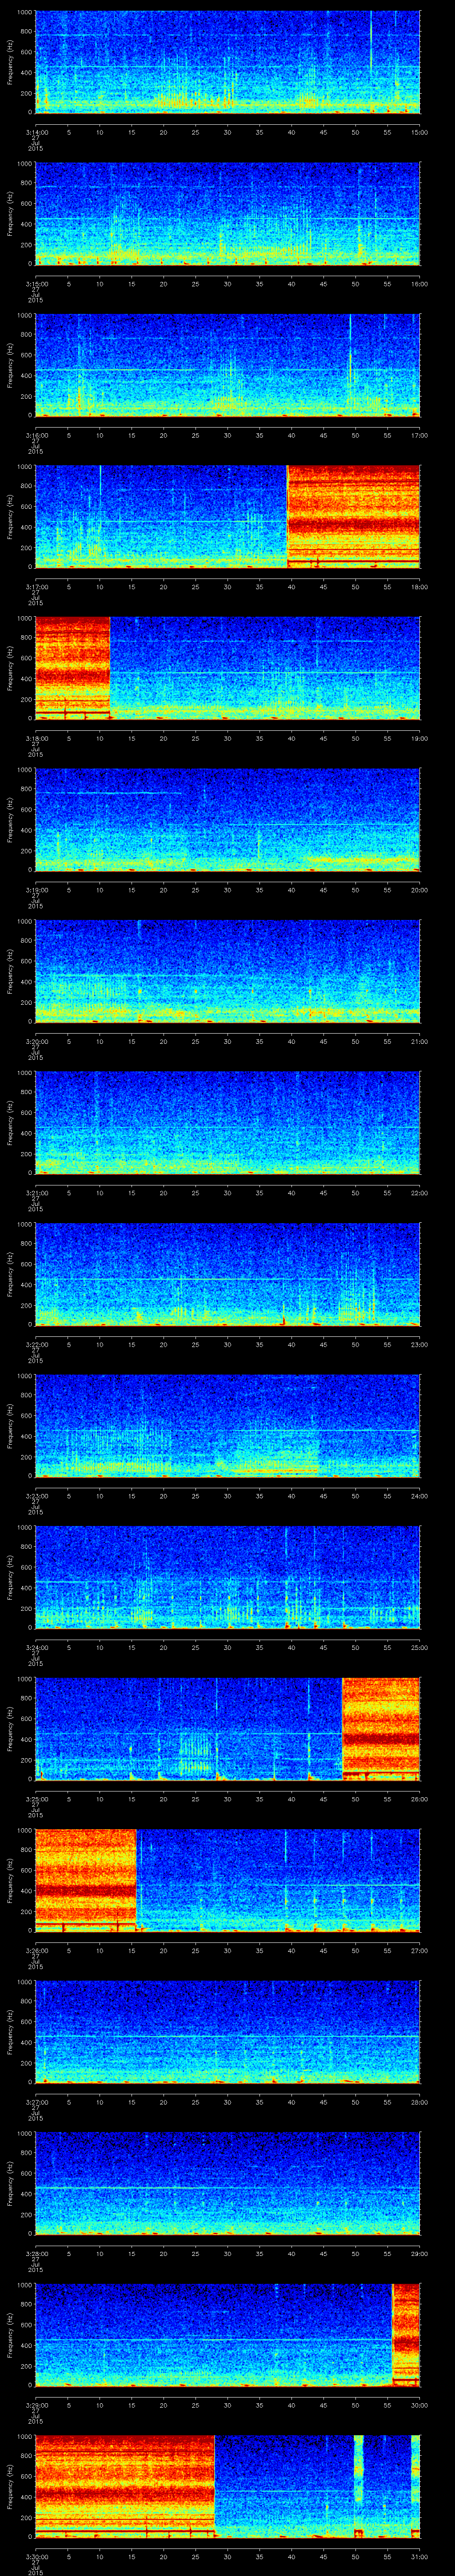Click the 26:00 end time label
The width and height of the screenshot is (455, 2576).
[x=420, y=1799]
